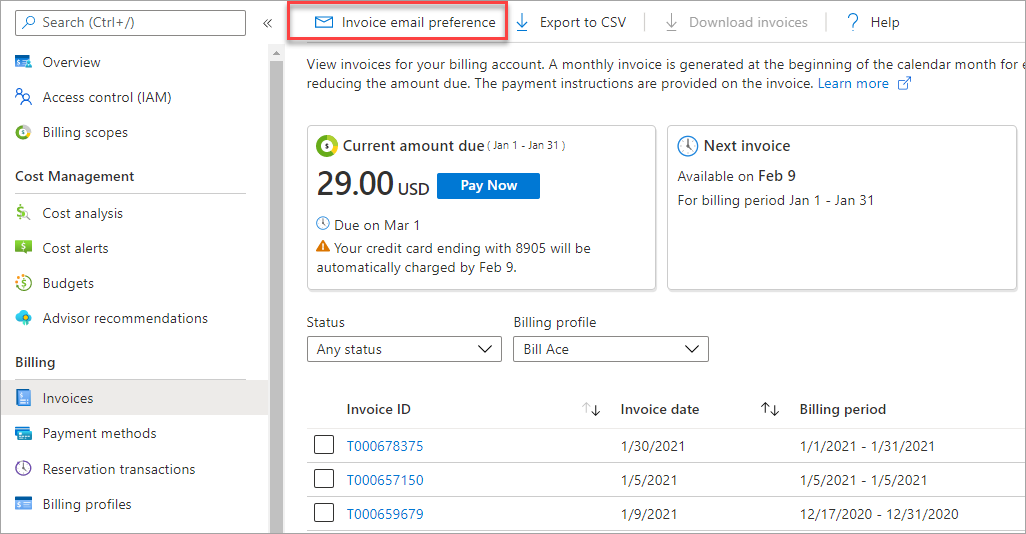Click the Advisor recommendations cloud icon
This screenshot has height=534, width=1026.
click(24, 318)
